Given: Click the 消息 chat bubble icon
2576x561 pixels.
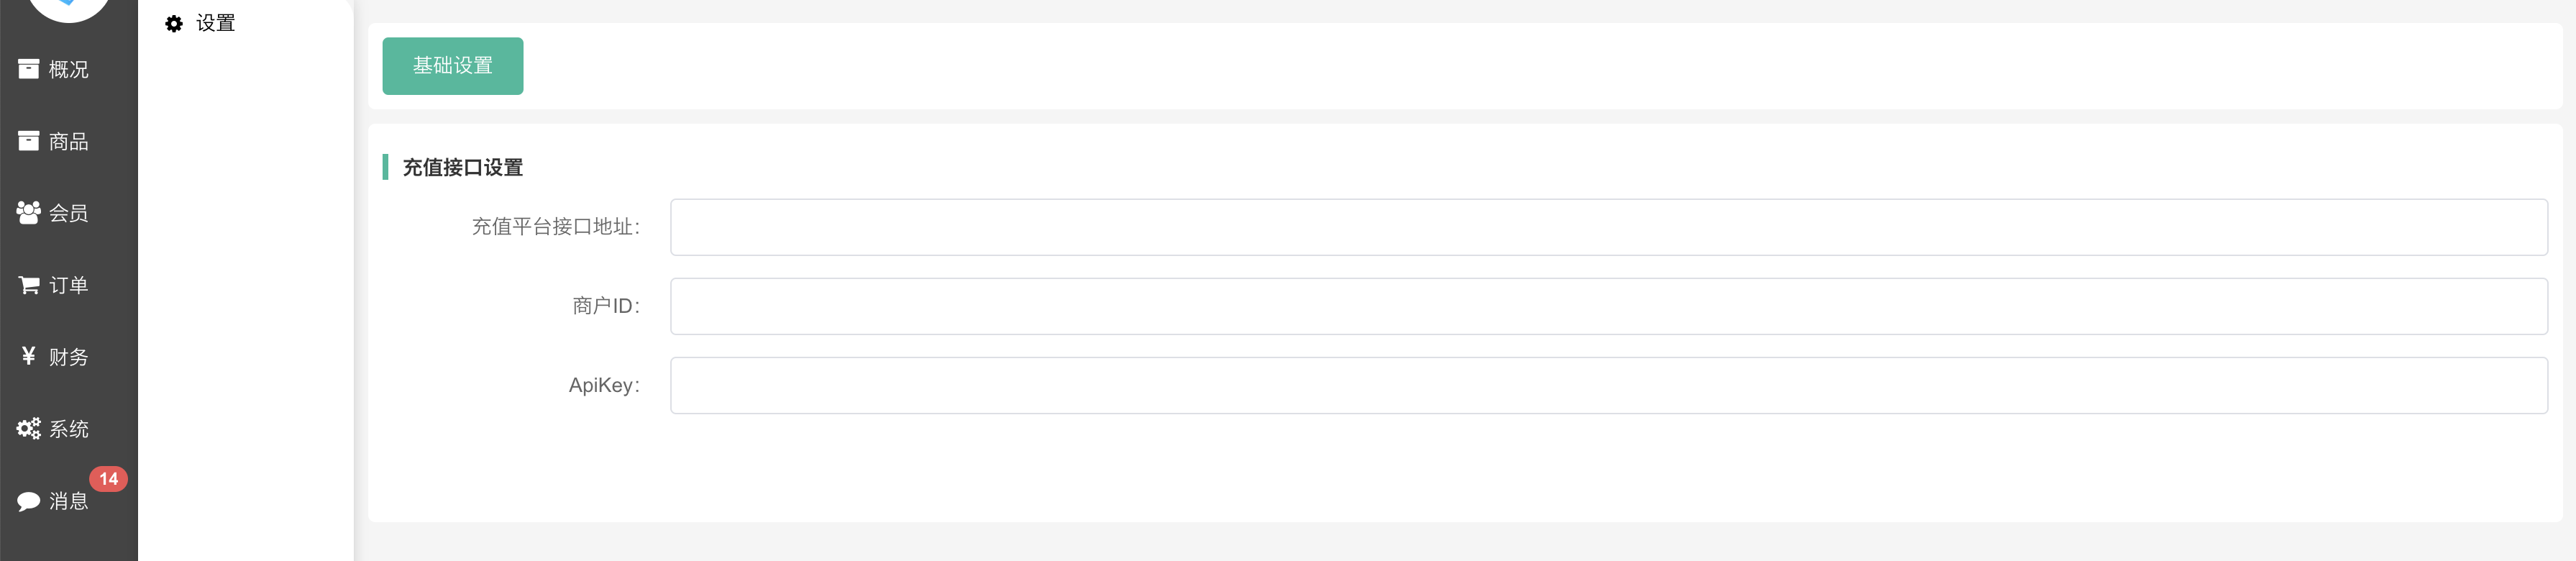Looking at the screenshot, I should coord(28,501).
